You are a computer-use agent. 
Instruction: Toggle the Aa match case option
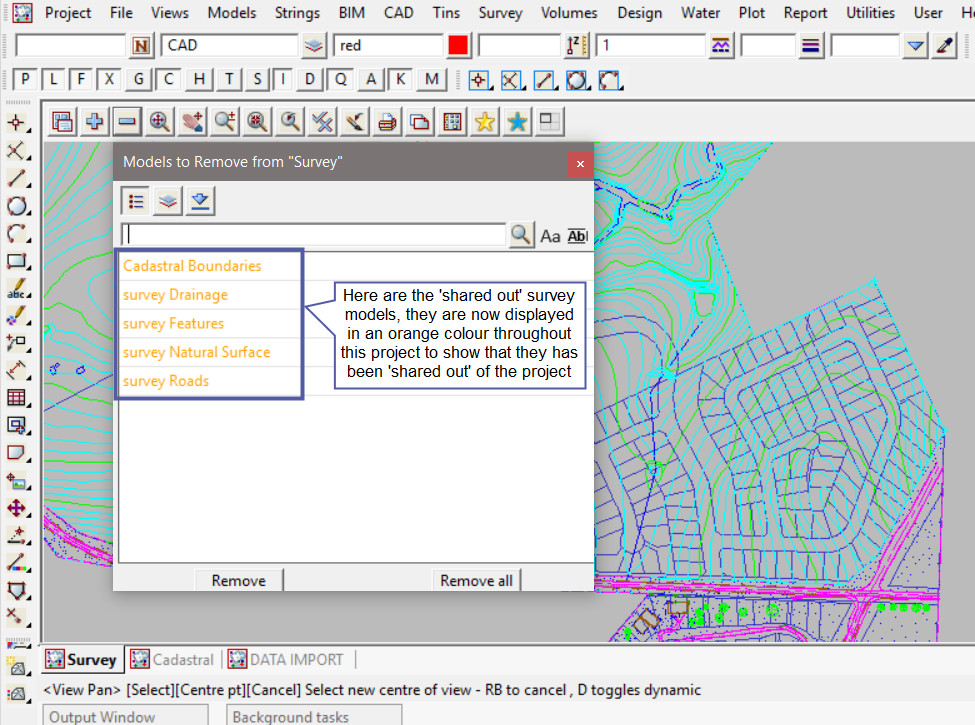(x=550, y=236)
